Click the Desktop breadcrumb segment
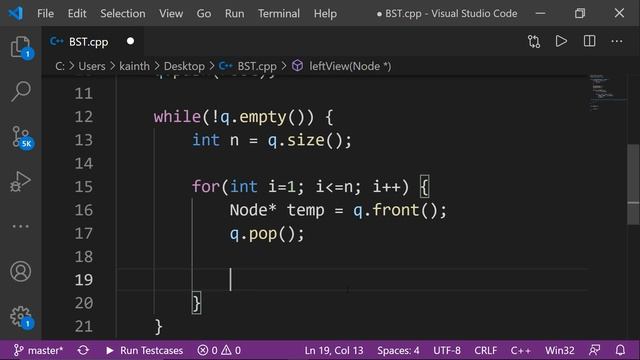The image size is (640, 360). click(184, 66)
